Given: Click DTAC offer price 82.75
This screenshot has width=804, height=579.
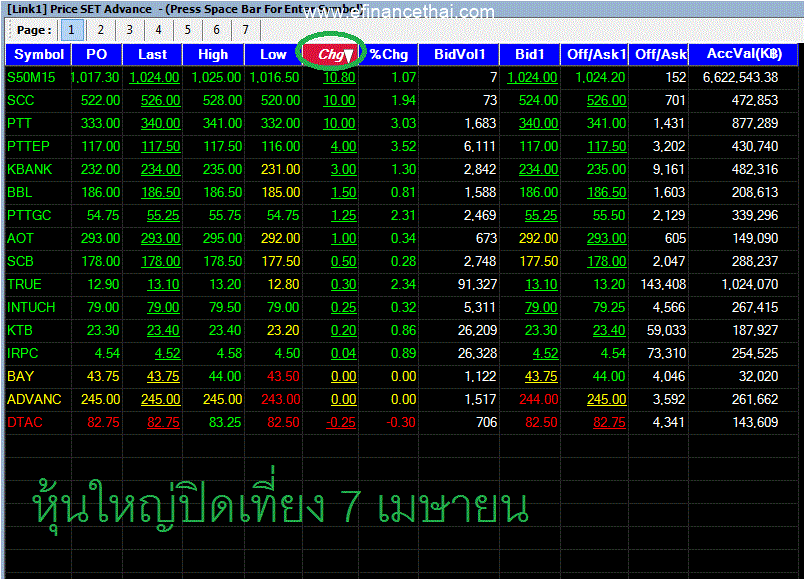Looking at the screenshot, I should (x=609, y=423).
